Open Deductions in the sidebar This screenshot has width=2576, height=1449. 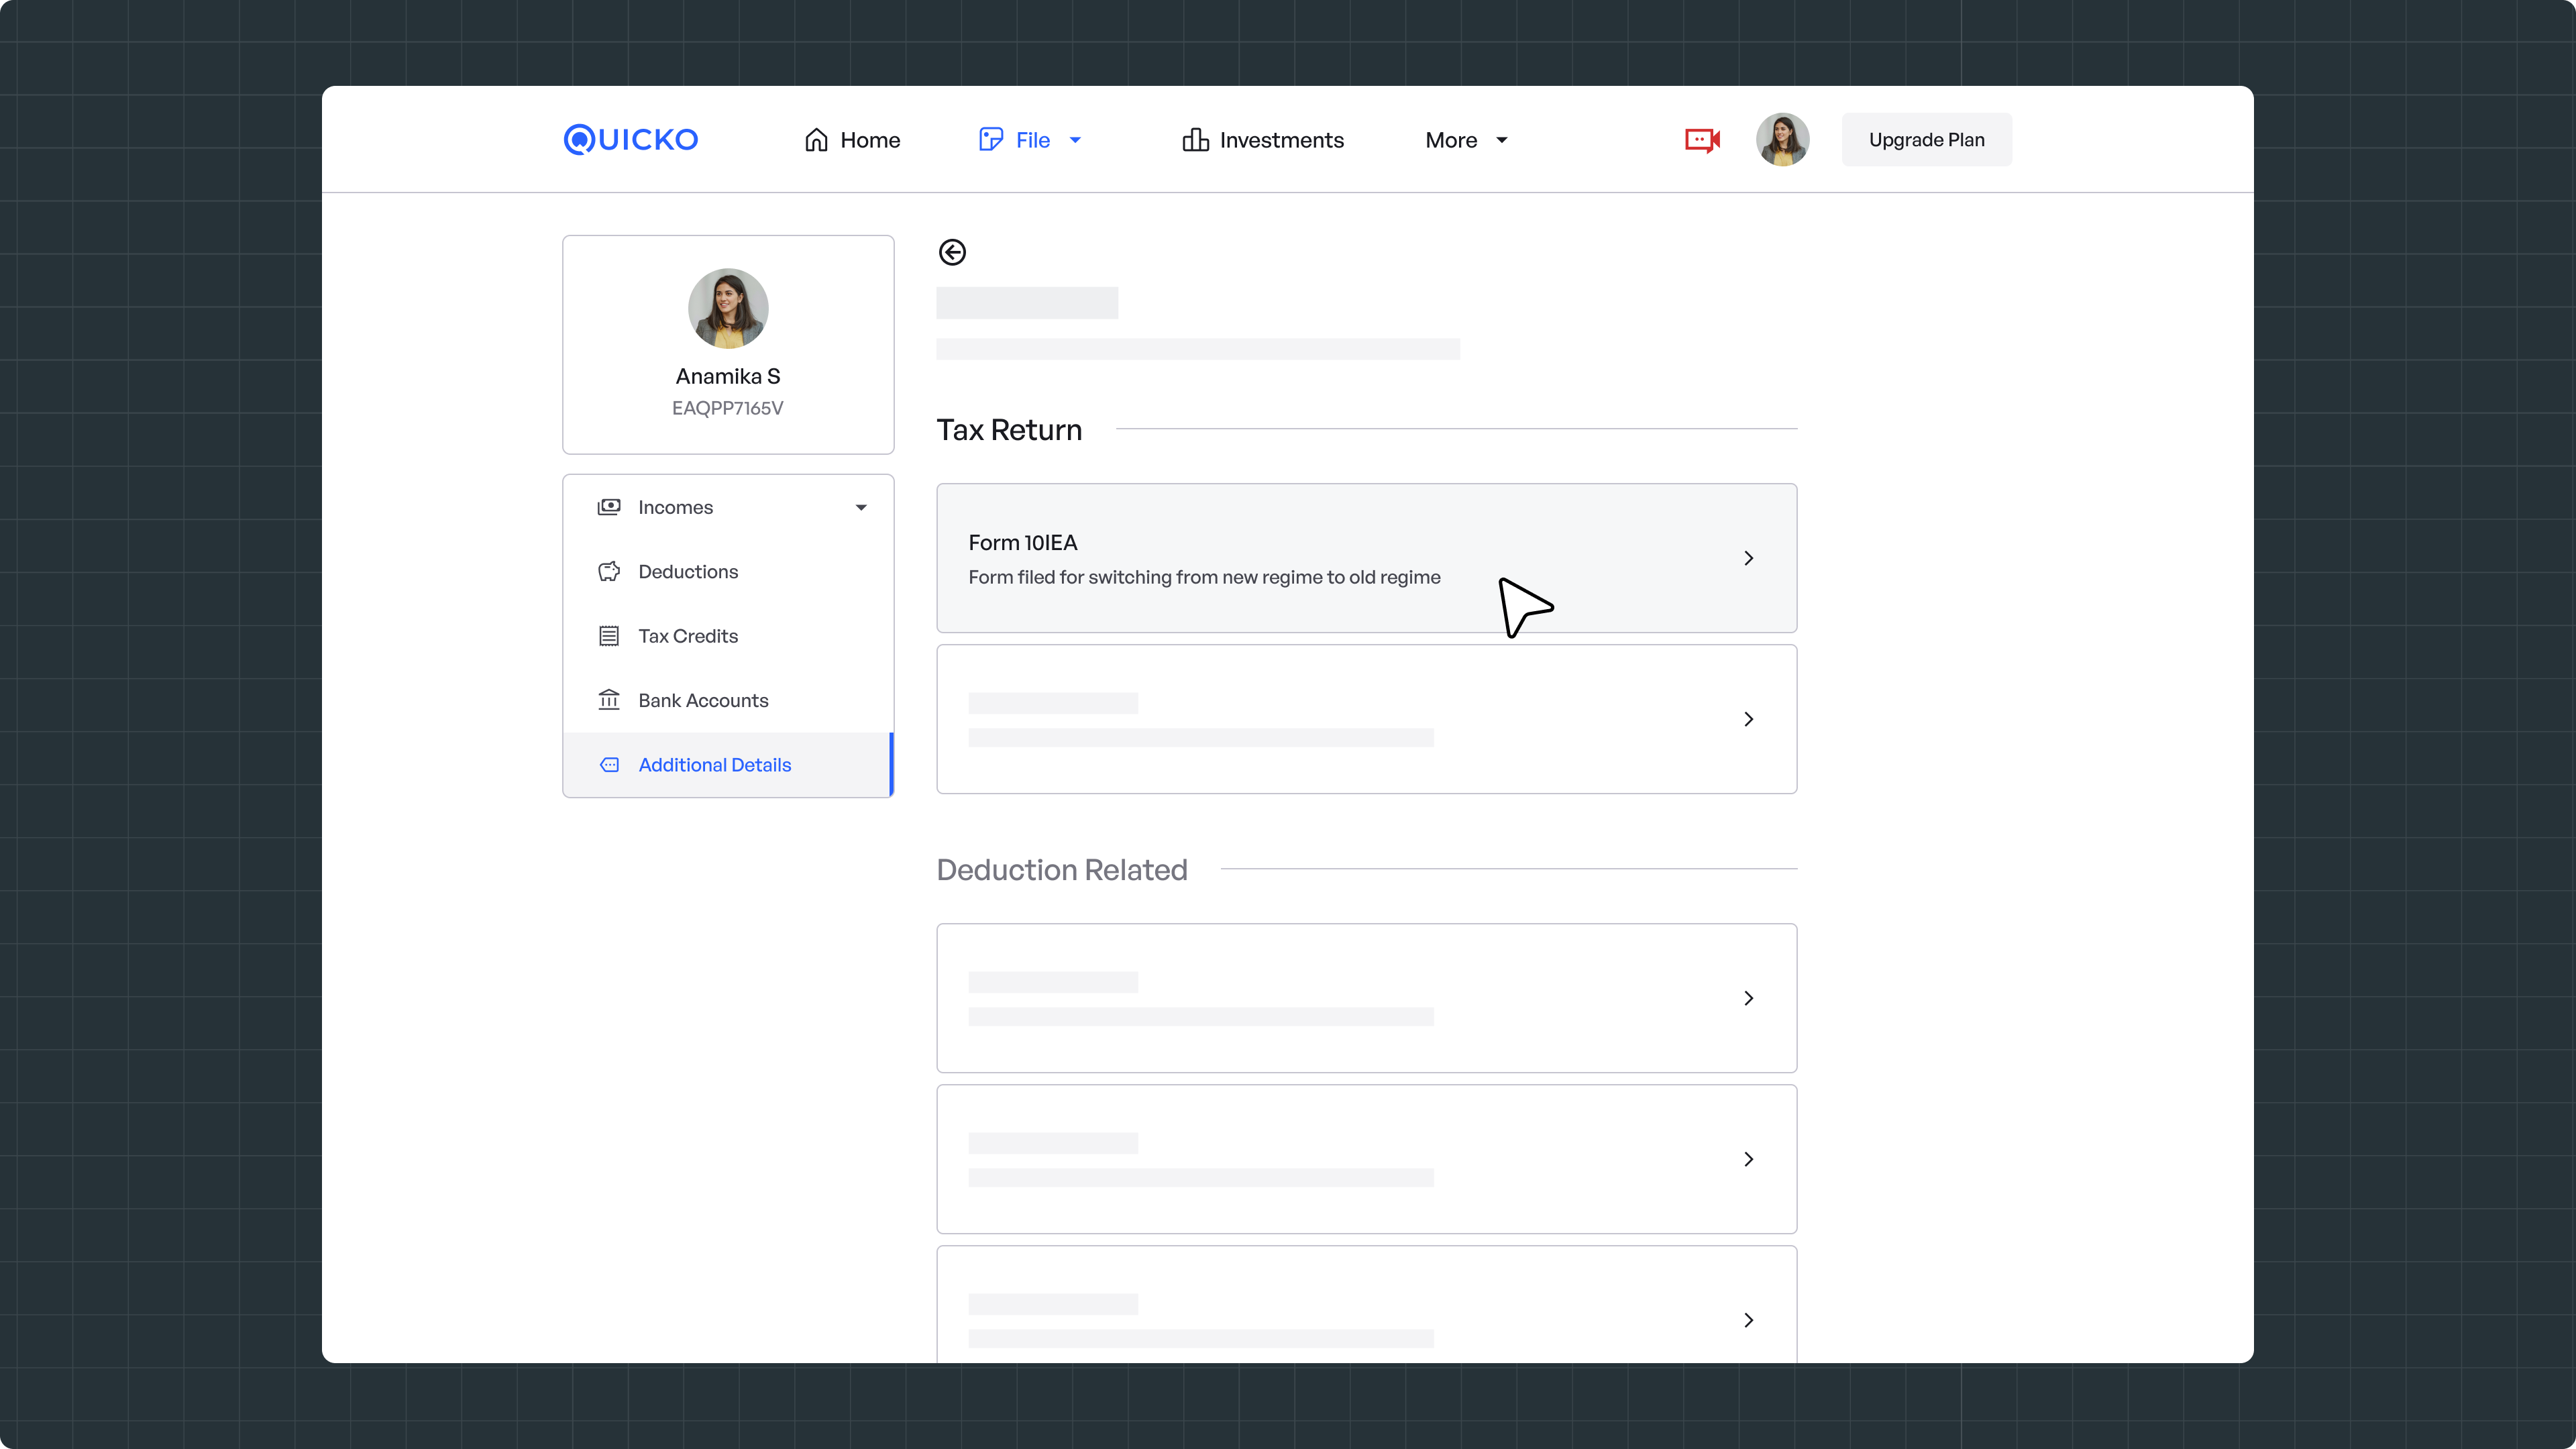(728, 572)
